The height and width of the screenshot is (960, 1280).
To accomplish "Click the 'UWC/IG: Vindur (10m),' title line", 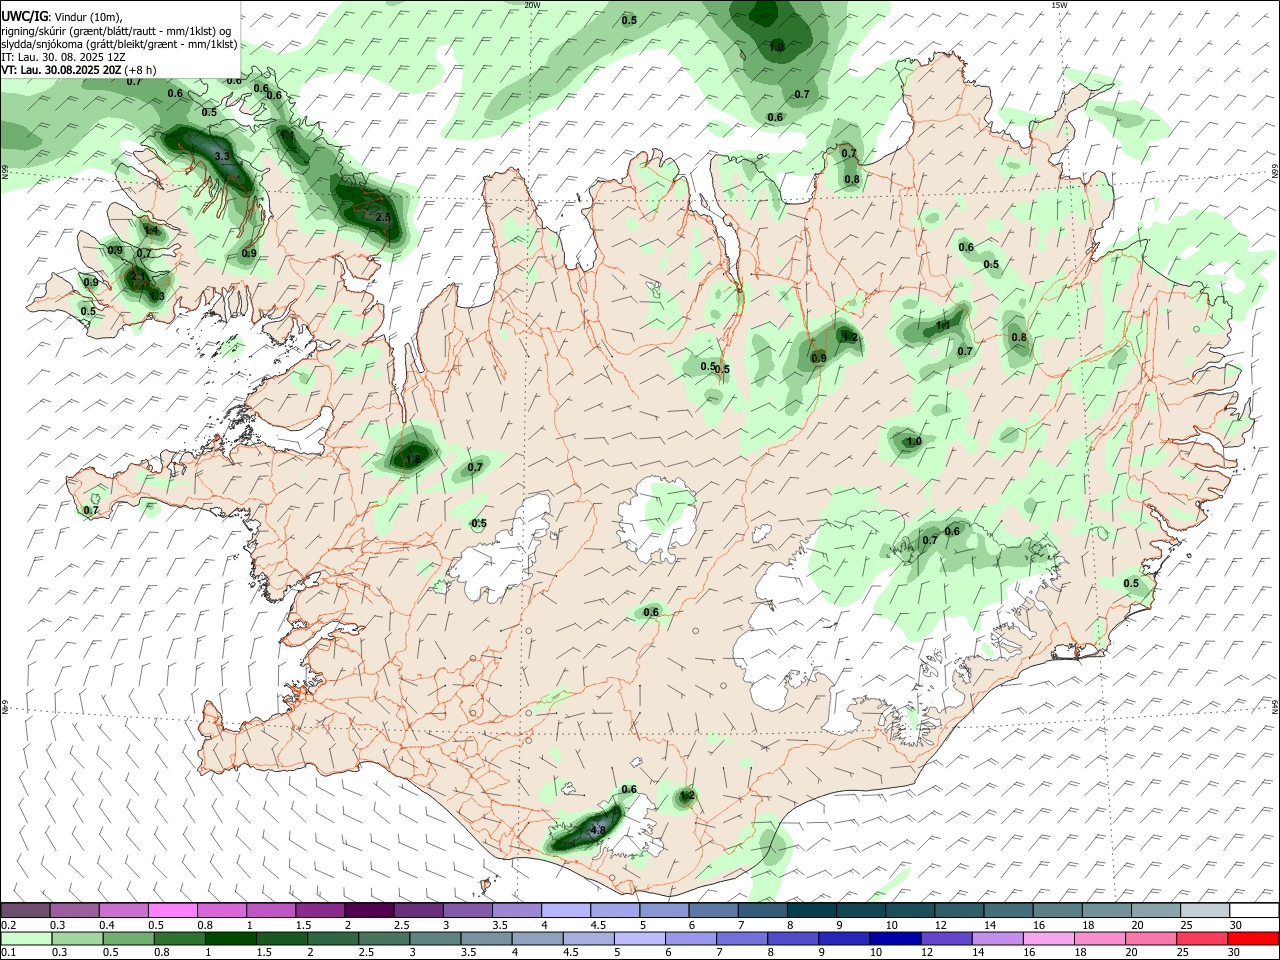I will [x=62, y=17].
